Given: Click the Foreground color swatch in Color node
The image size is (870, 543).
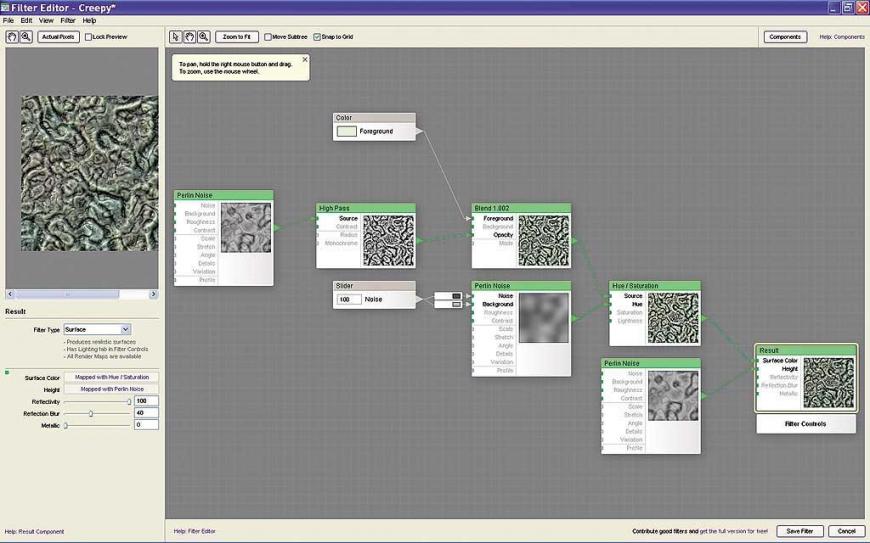Looking at the screenshot, I should coord(346,131).
